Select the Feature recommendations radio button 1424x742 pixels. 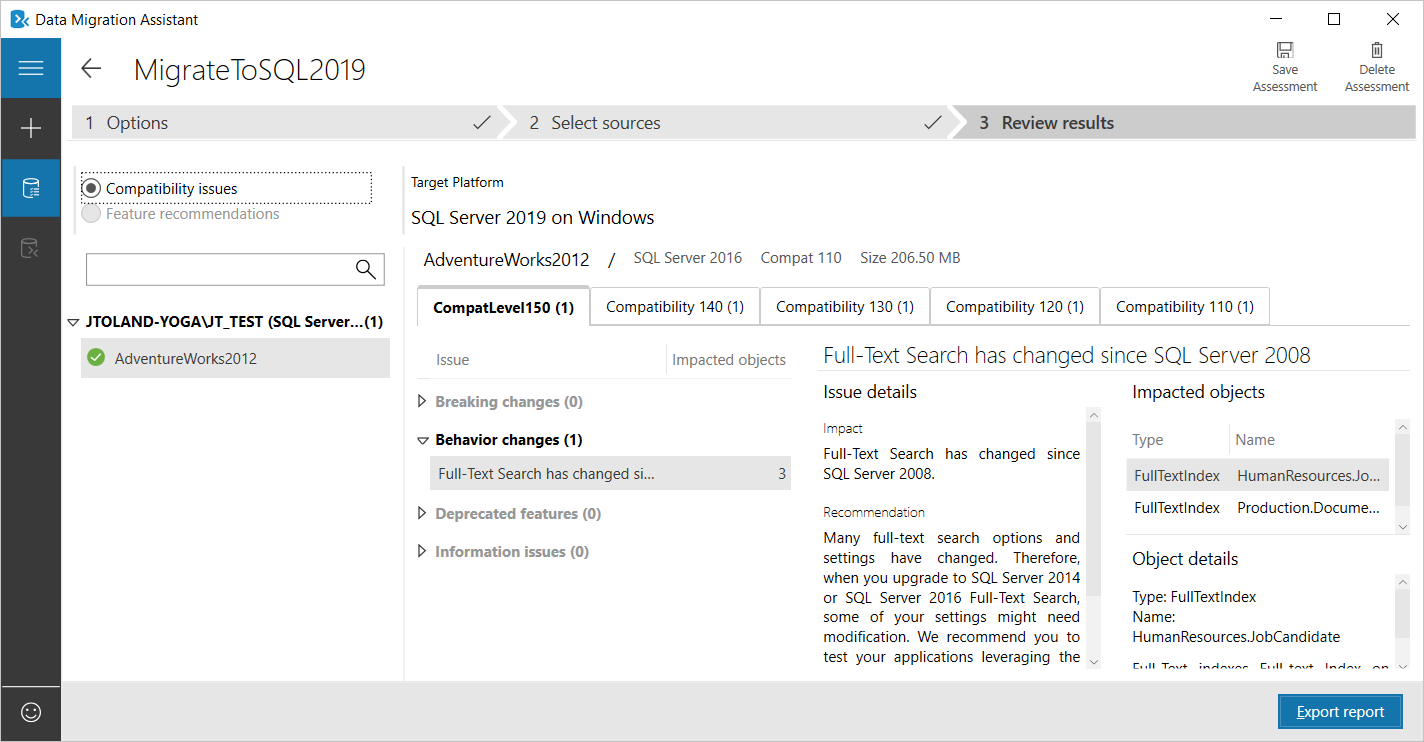click(92, 213)
